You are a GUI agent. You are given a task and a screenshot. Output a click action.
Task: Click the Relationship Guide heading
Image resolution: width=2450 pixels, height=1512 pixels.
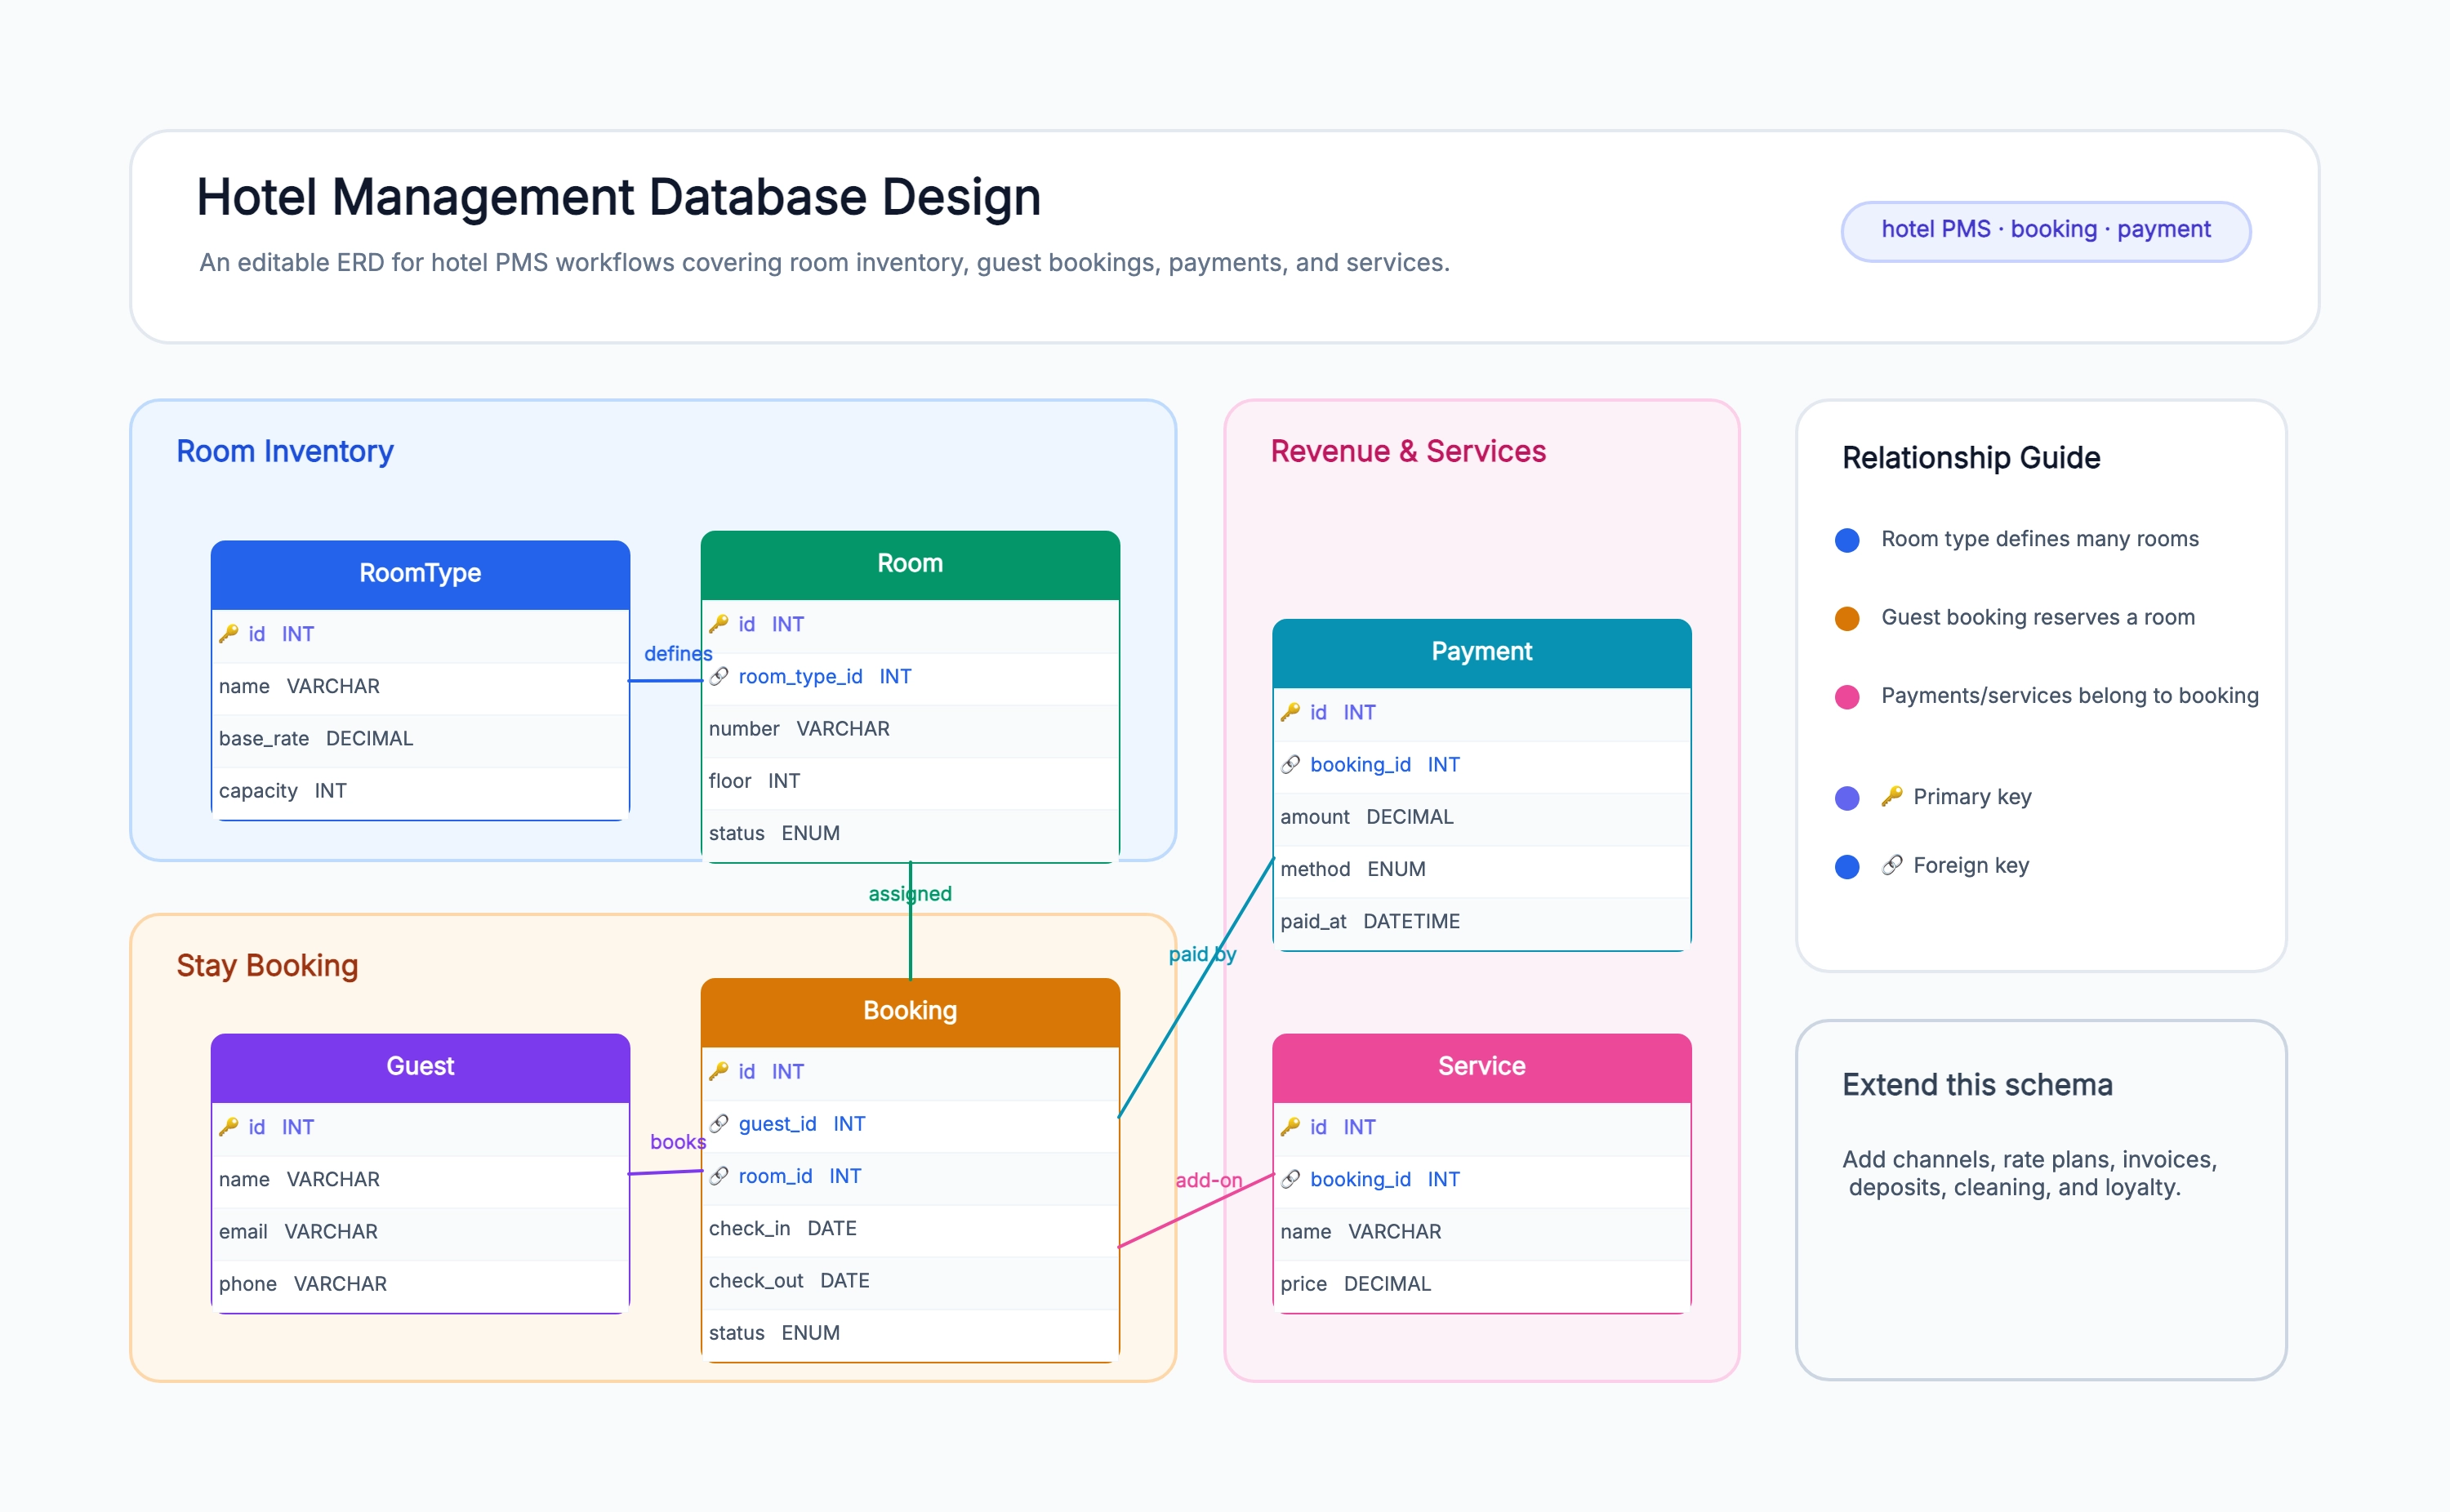point(1971,458)
